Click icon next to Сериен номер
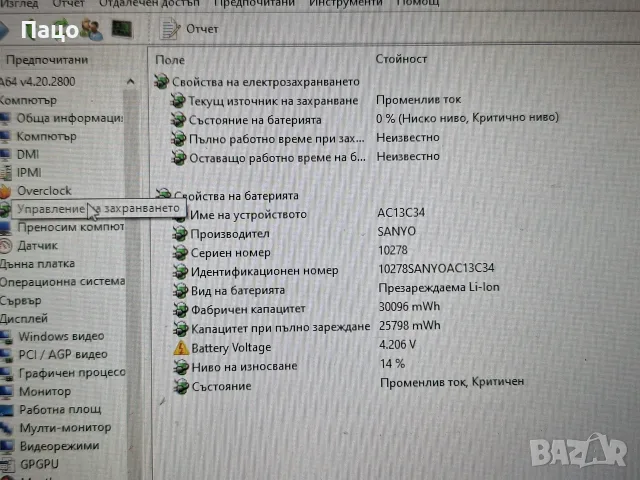 click(x=180, y=253)
